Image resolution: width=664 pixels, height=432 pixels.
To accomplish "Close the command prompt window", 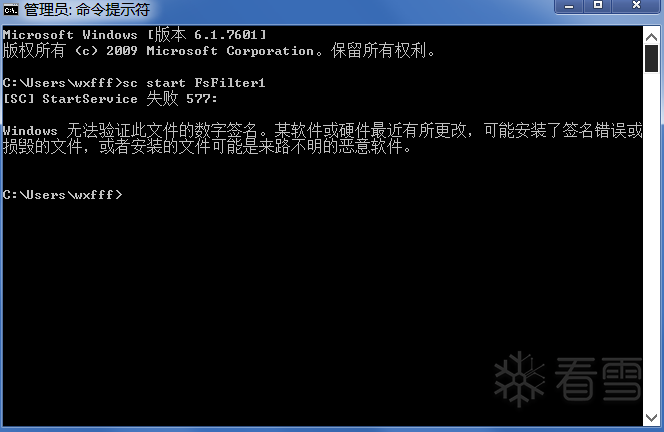I will click(x=636, y=6).
